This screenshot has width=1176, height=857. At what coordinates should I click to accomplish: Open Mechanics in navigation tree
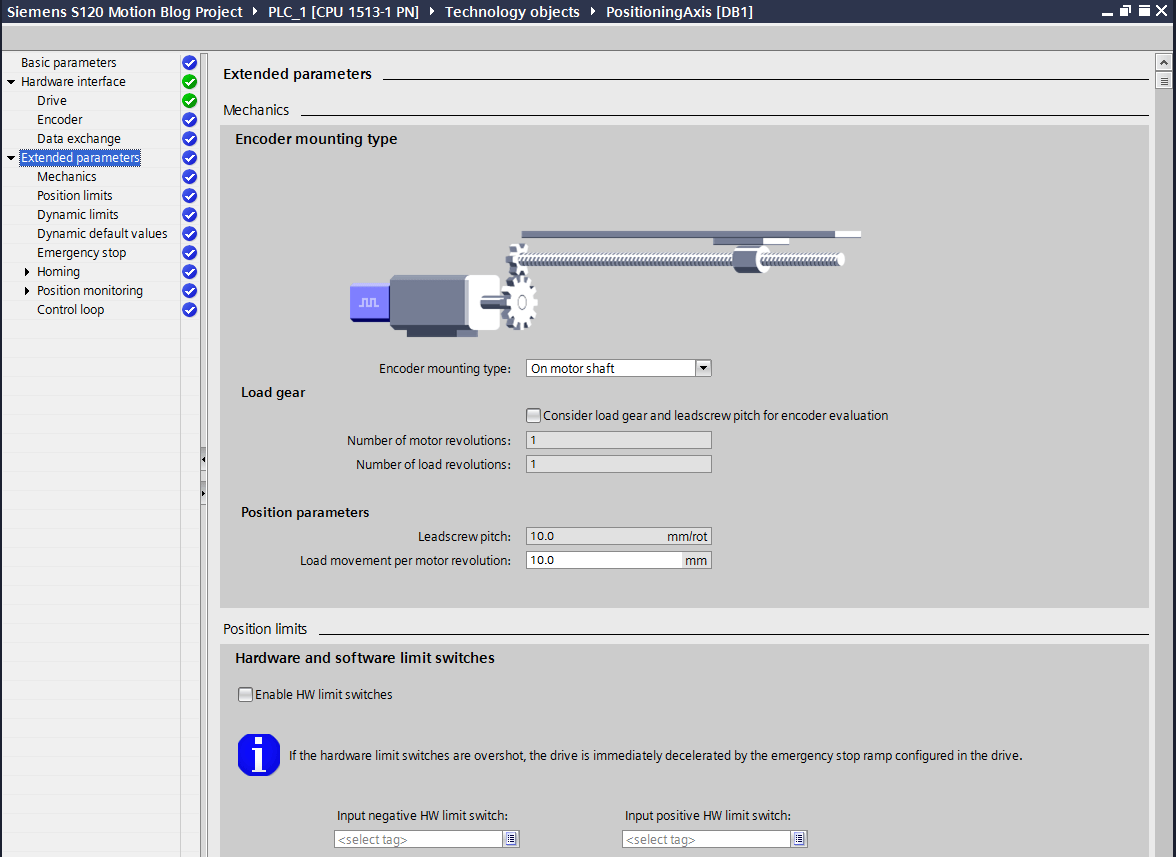[67, 177]
